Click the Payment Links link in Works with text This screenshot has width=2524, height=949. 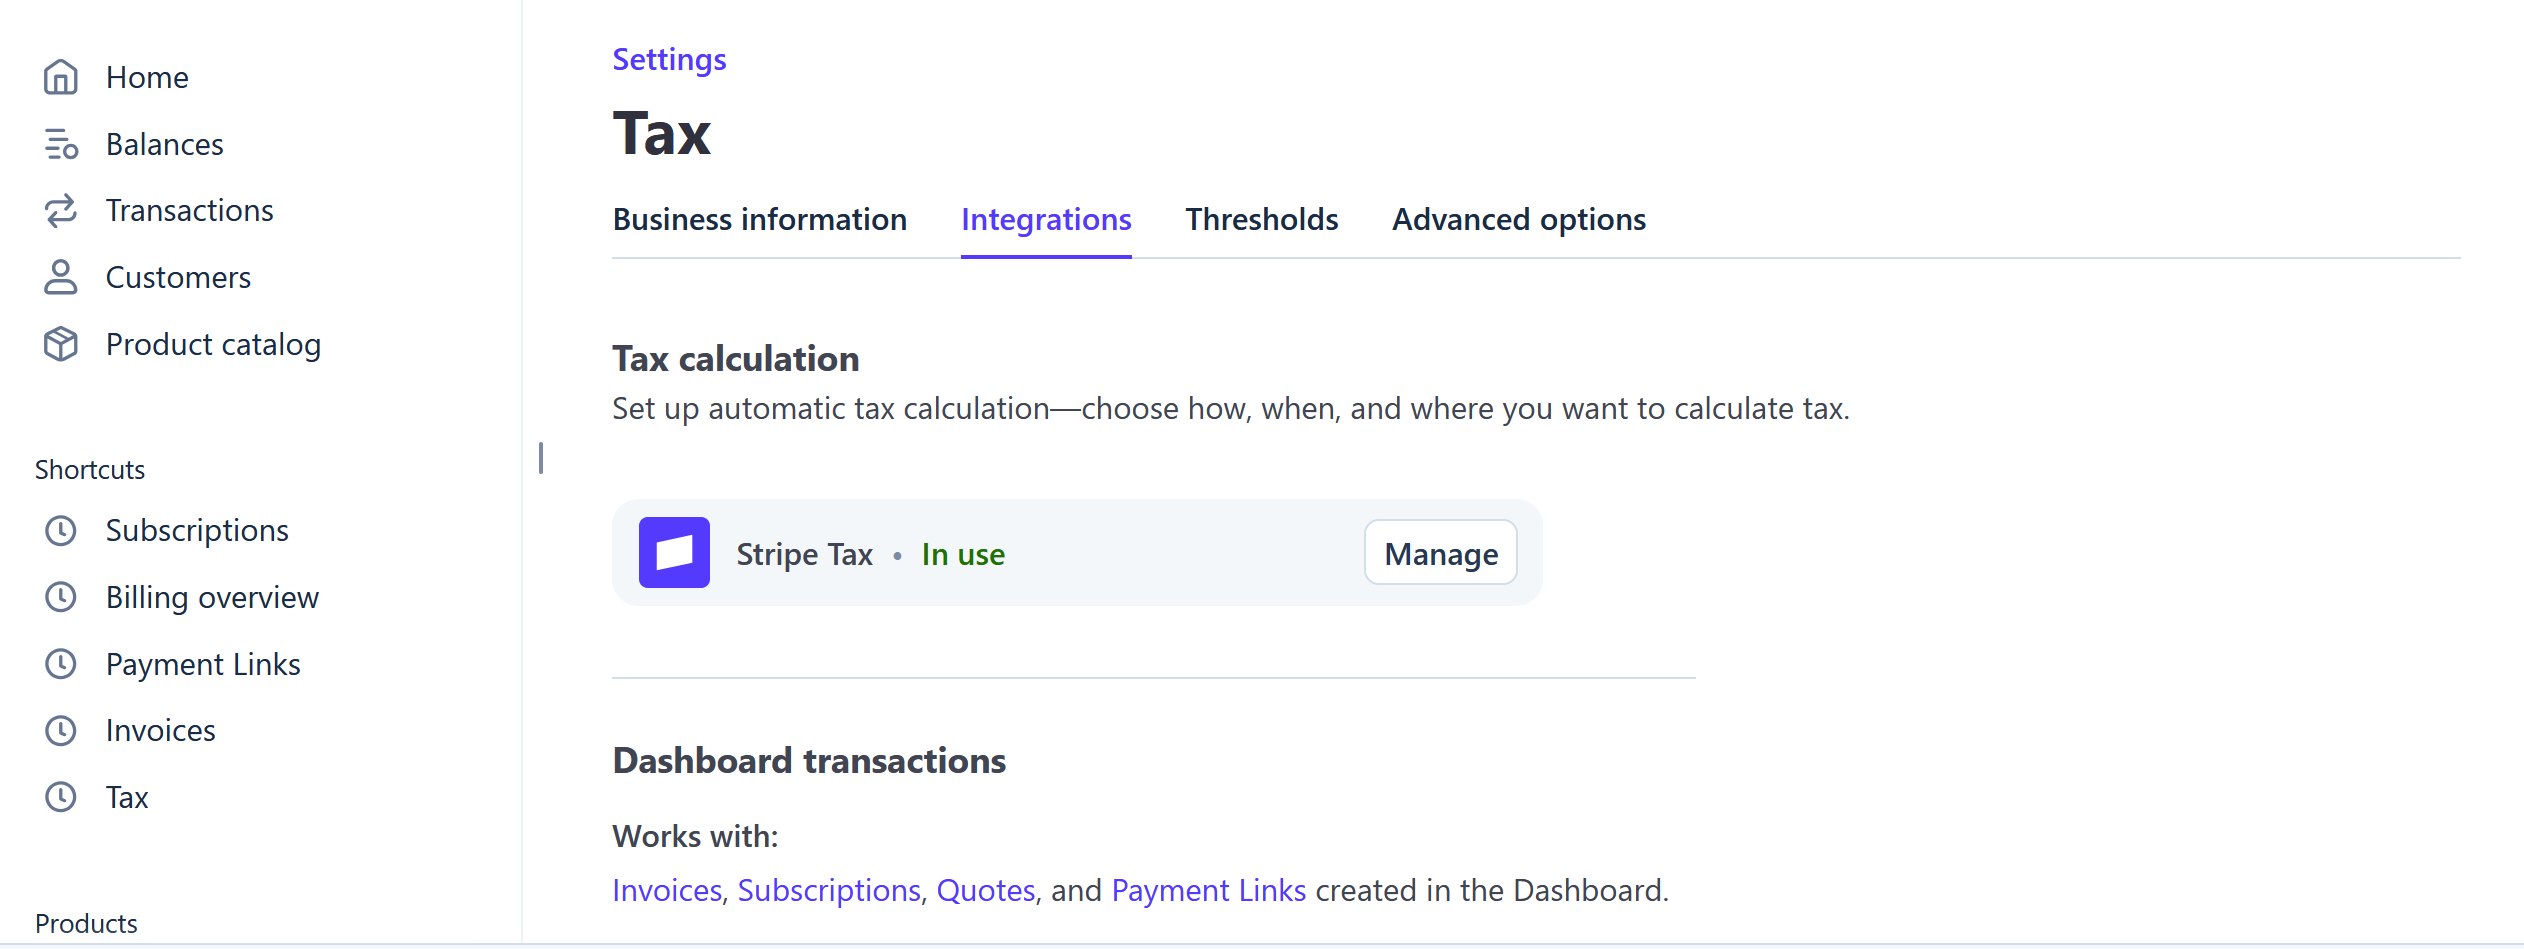[1209, 889]
